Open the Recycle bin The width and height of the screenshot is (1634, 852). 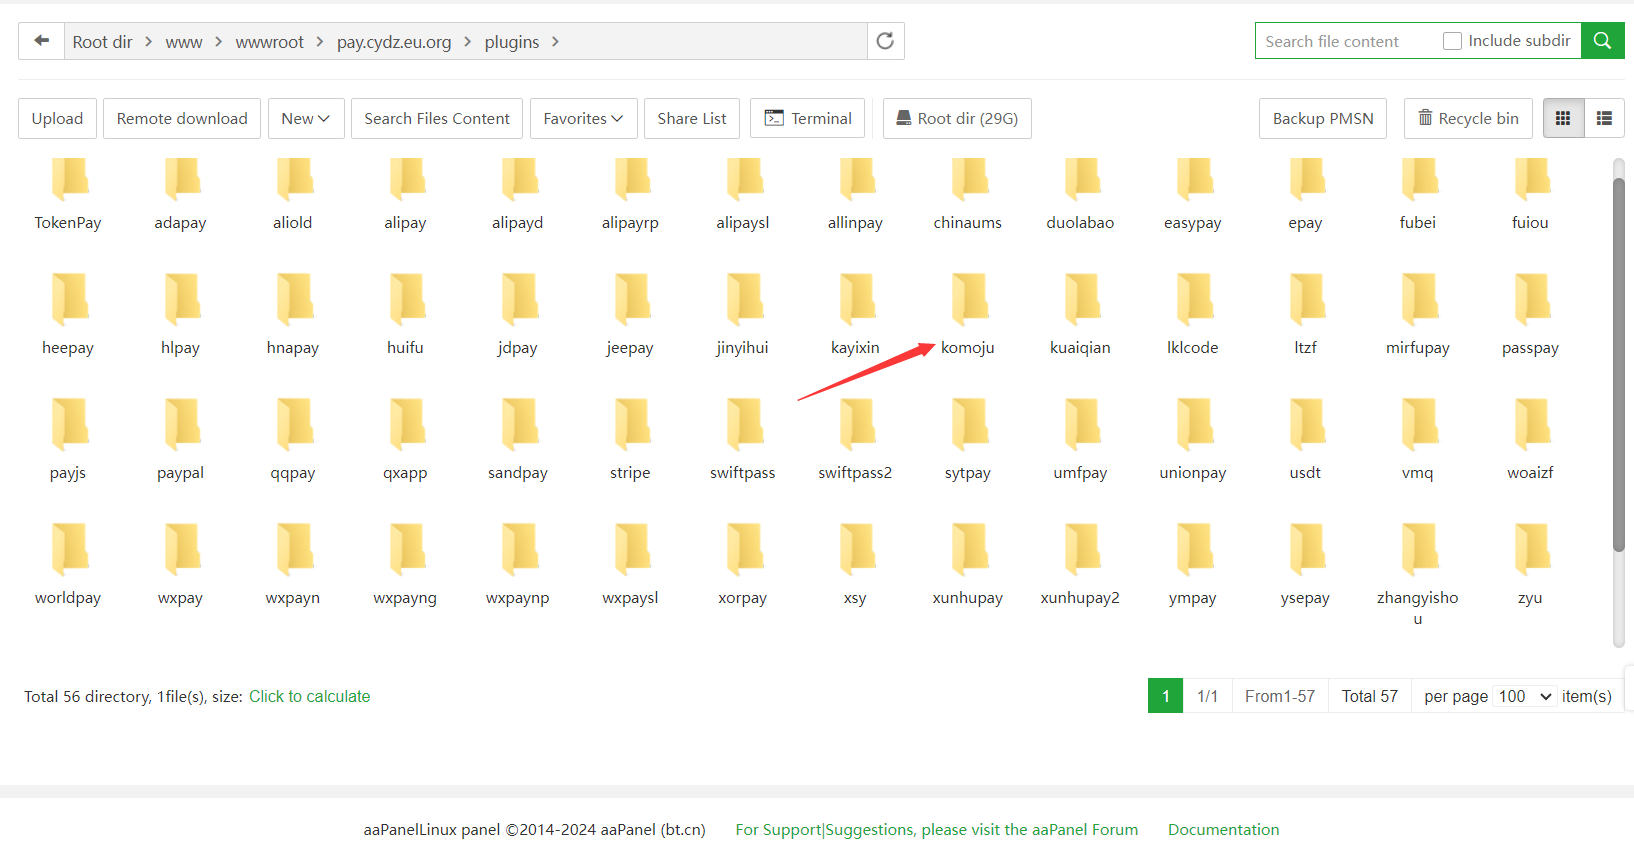1468,118
